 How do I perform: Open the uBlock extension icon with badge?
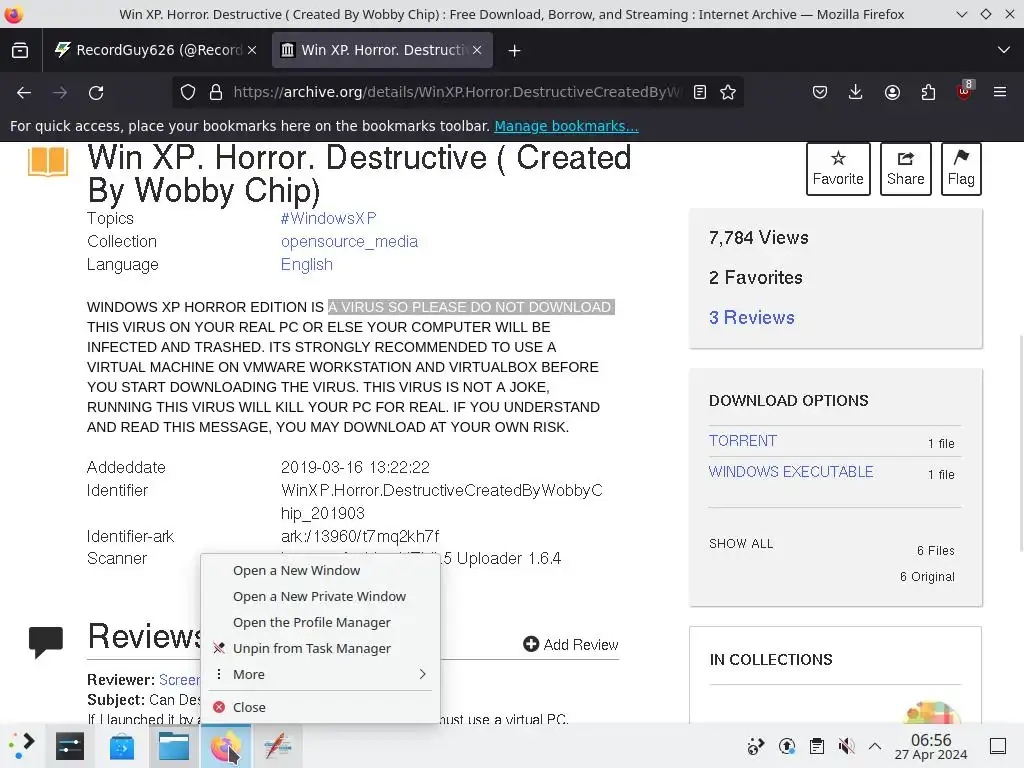(x=965, y=91)
